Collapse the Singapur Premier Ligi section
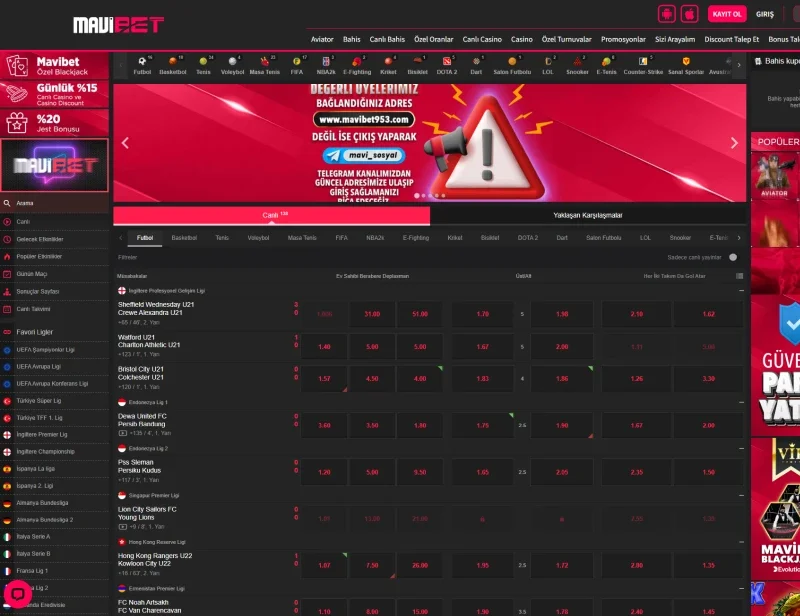 741,495
